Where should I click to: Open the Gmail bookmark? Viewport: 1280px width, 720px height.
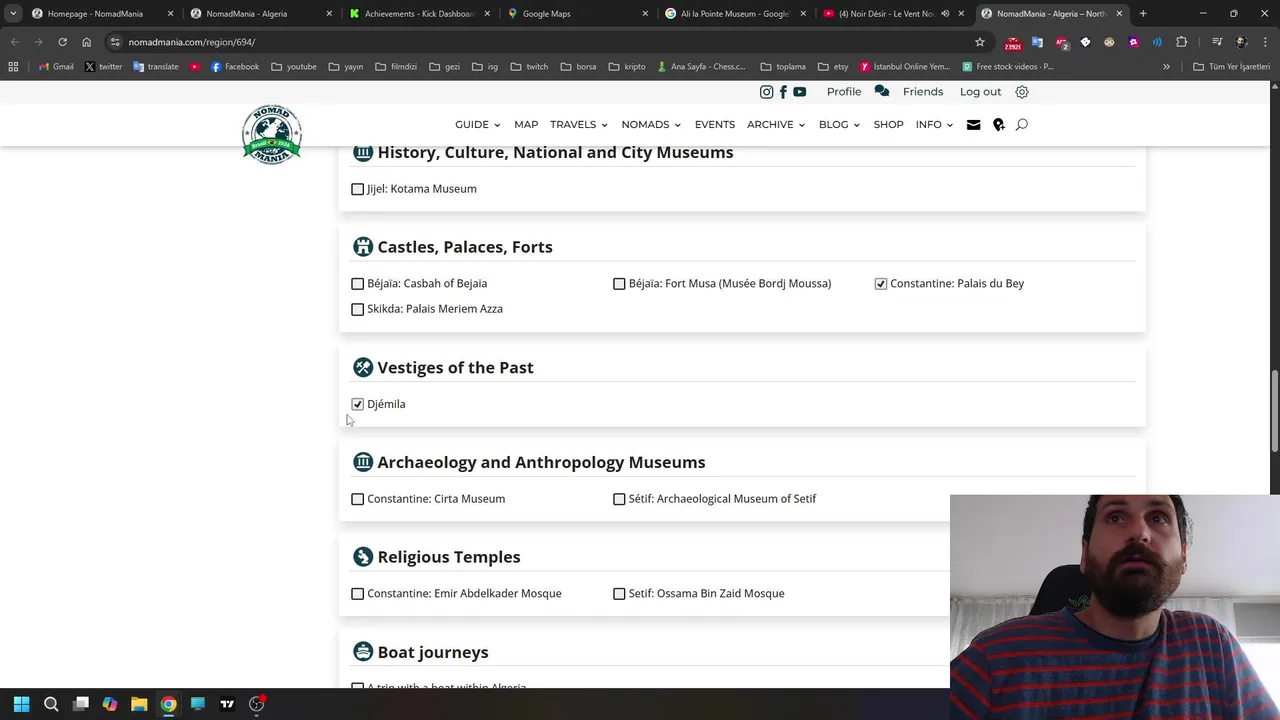pos(56,67)
